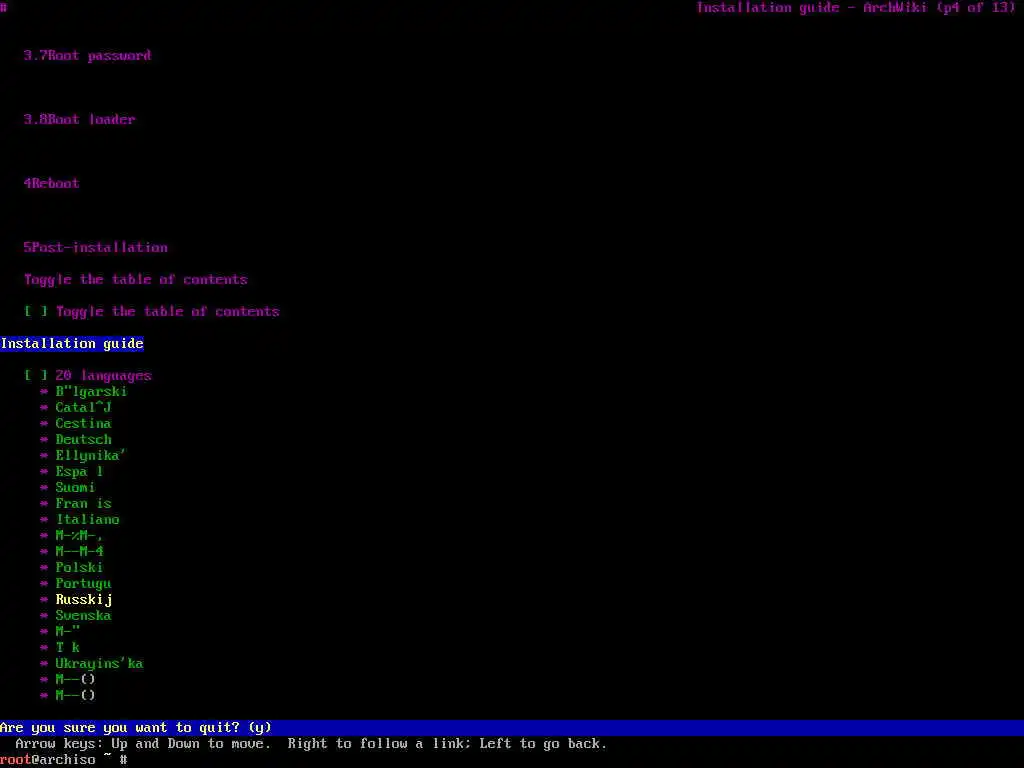
Task: Follow the 5 Post-installation link
Action: point(96,248)
